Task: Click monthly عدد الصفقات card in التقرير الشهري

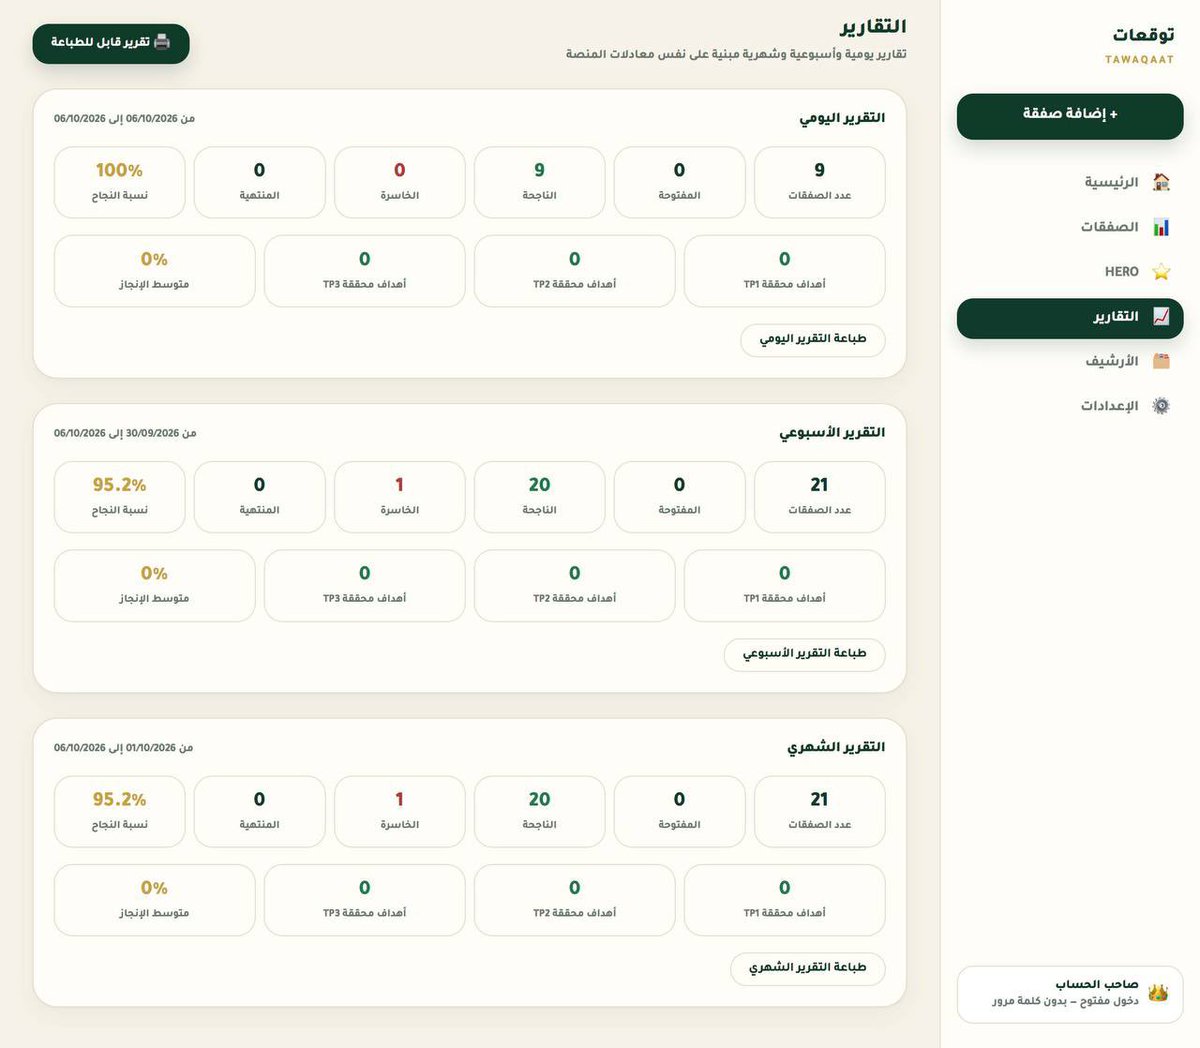Action: point(819,811)
